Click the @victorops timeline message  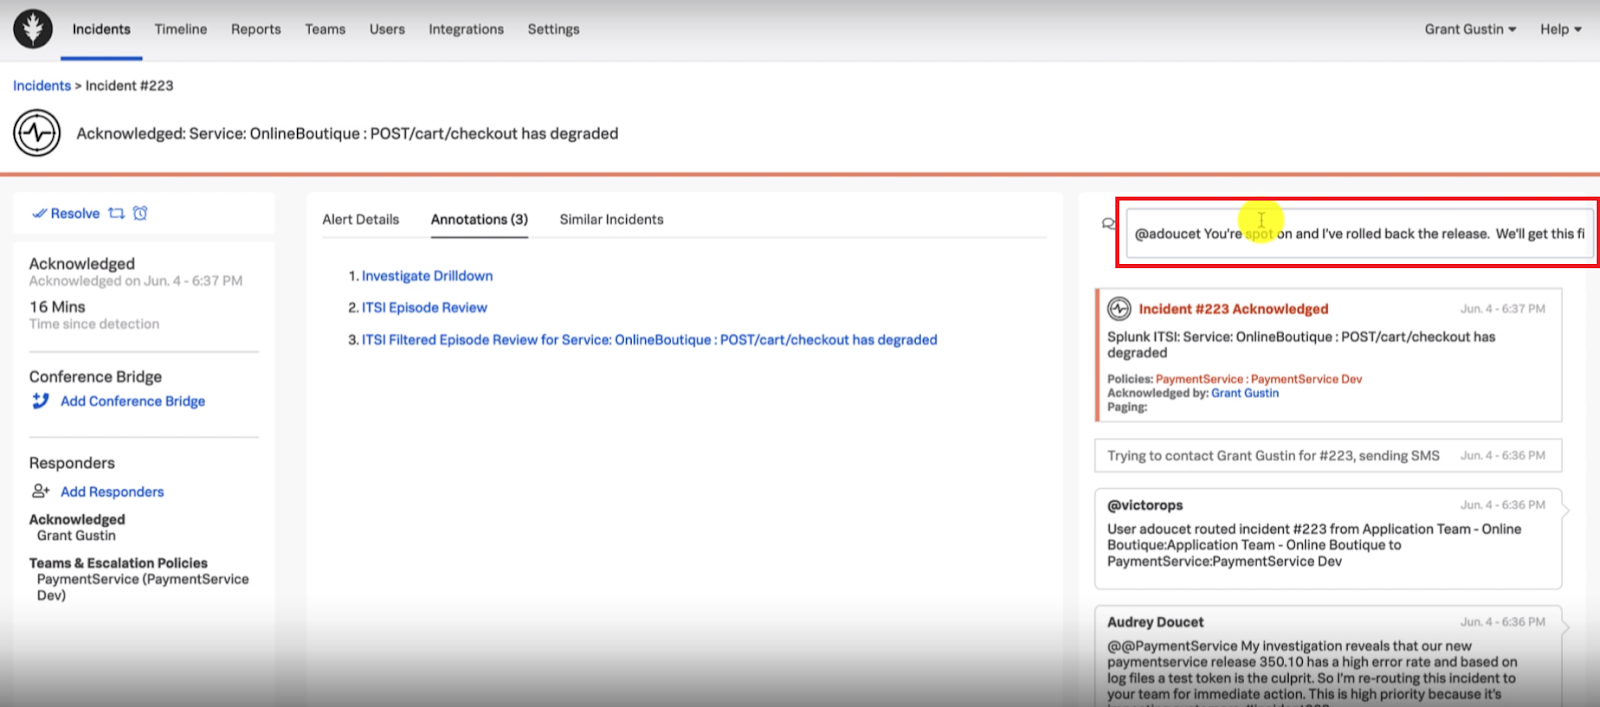click(x=1328, y=538)
